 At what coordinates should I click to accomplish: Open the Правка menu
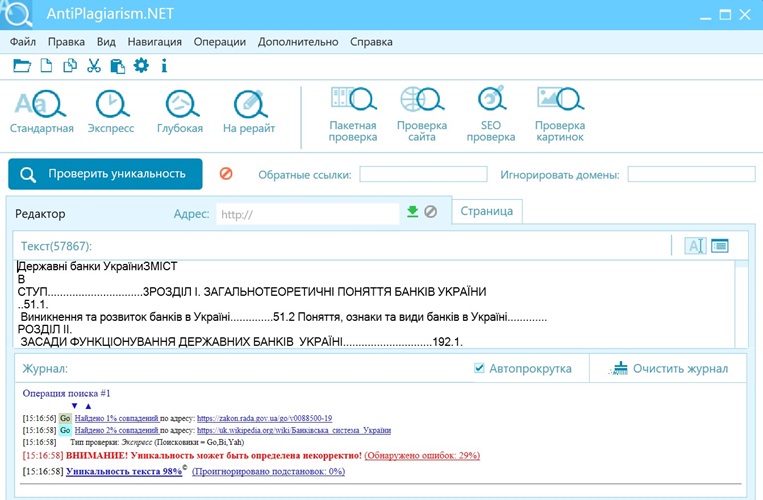click(x=66, y=42)
